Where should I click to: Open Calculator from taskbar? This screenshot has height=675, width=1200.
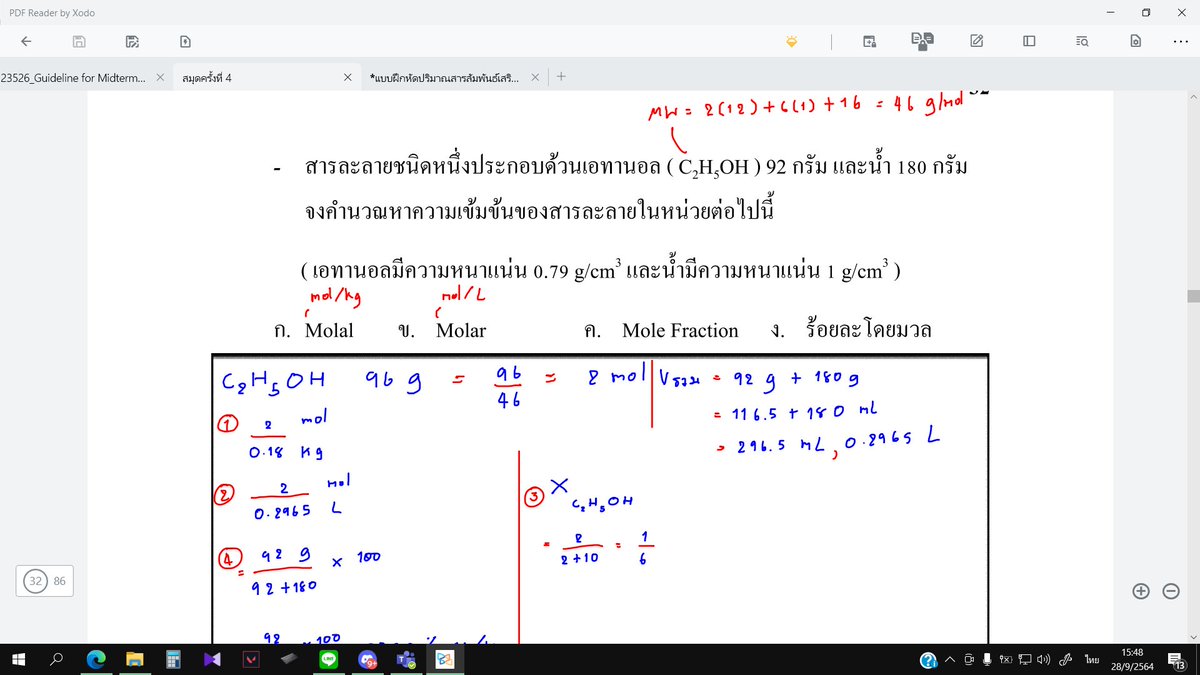pyautogui.click(x=173, y=659)
